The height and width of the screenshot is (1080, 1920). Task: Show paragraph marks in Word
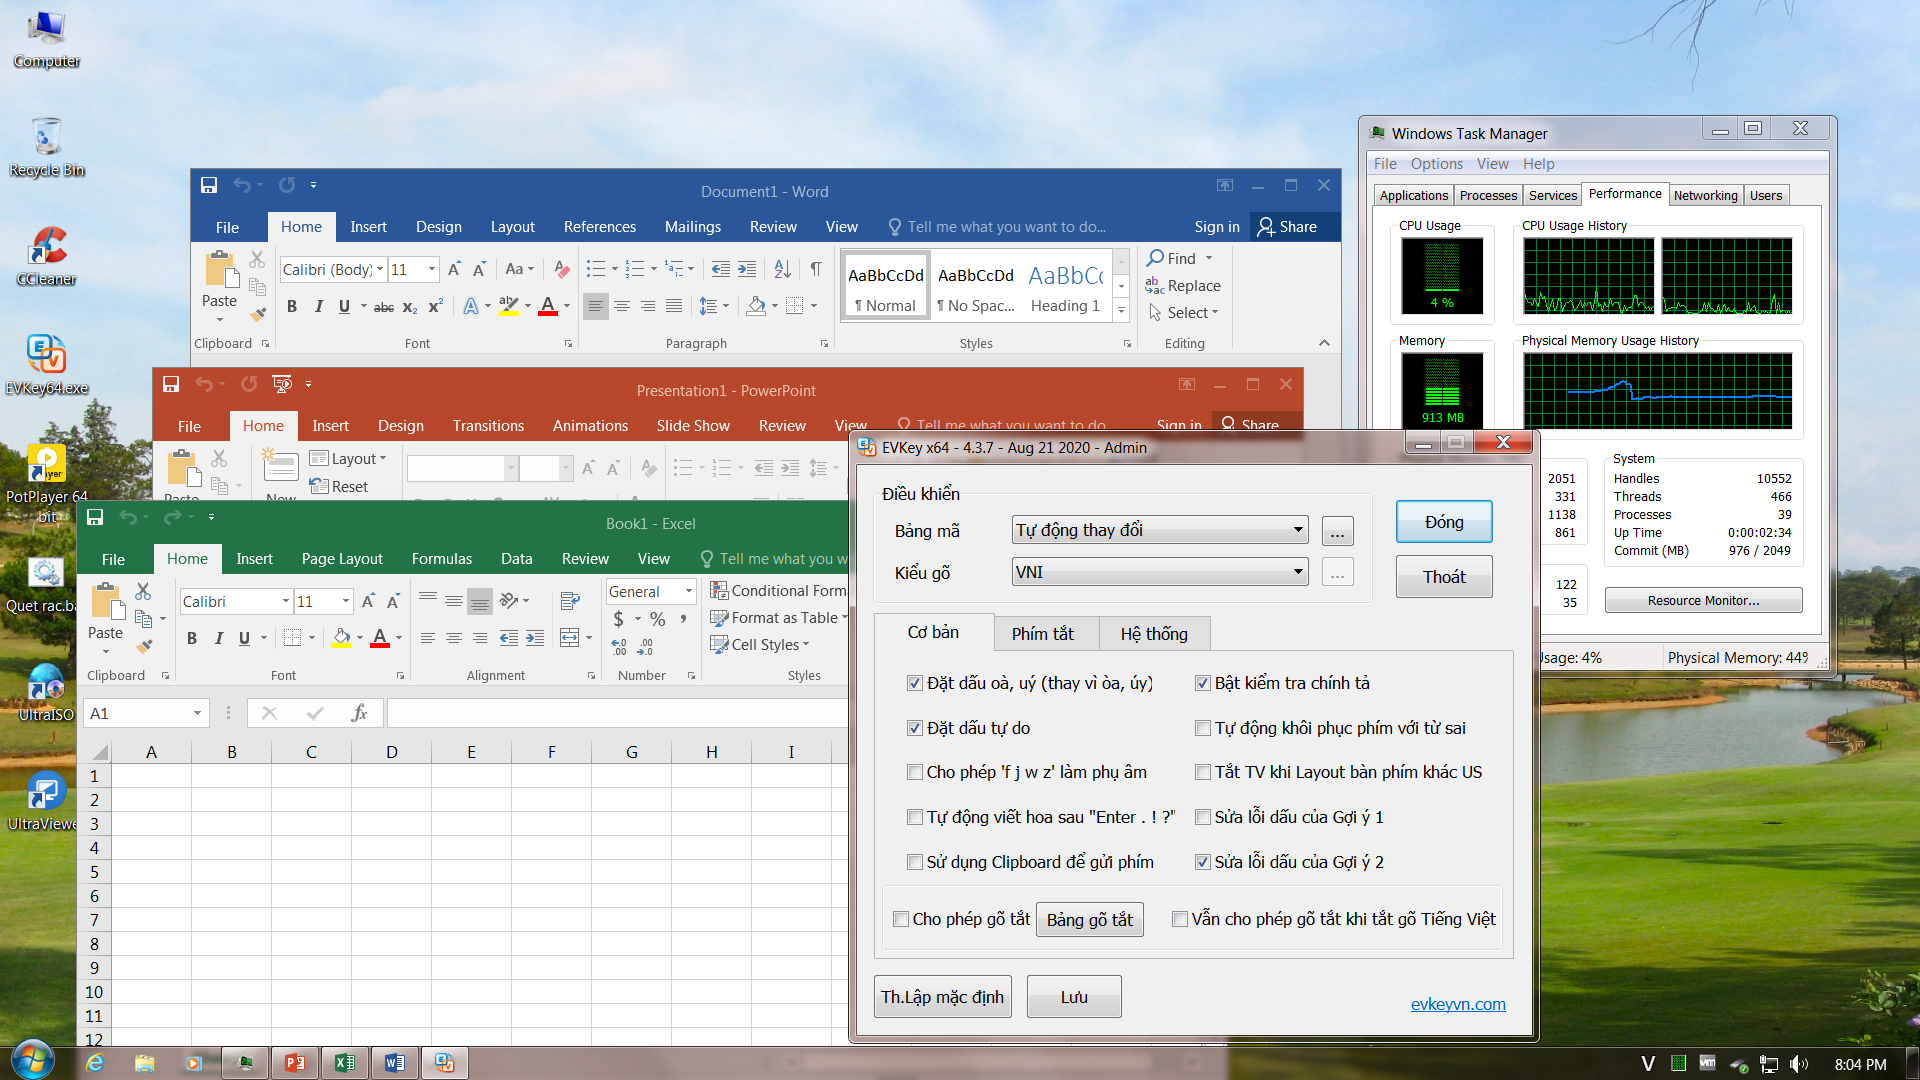tap(816, 269)
